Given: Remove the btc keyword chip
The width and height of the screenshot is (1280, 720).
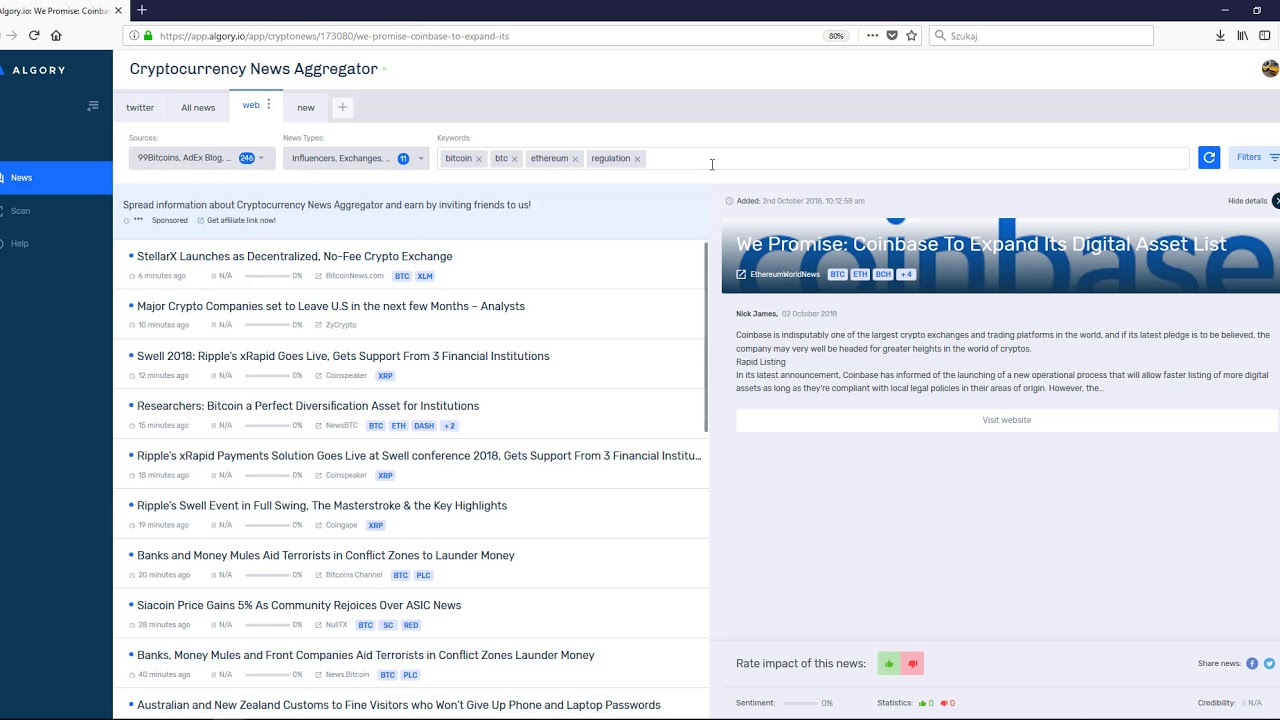Looking at the screenshot, I should [x=515, y=159].
